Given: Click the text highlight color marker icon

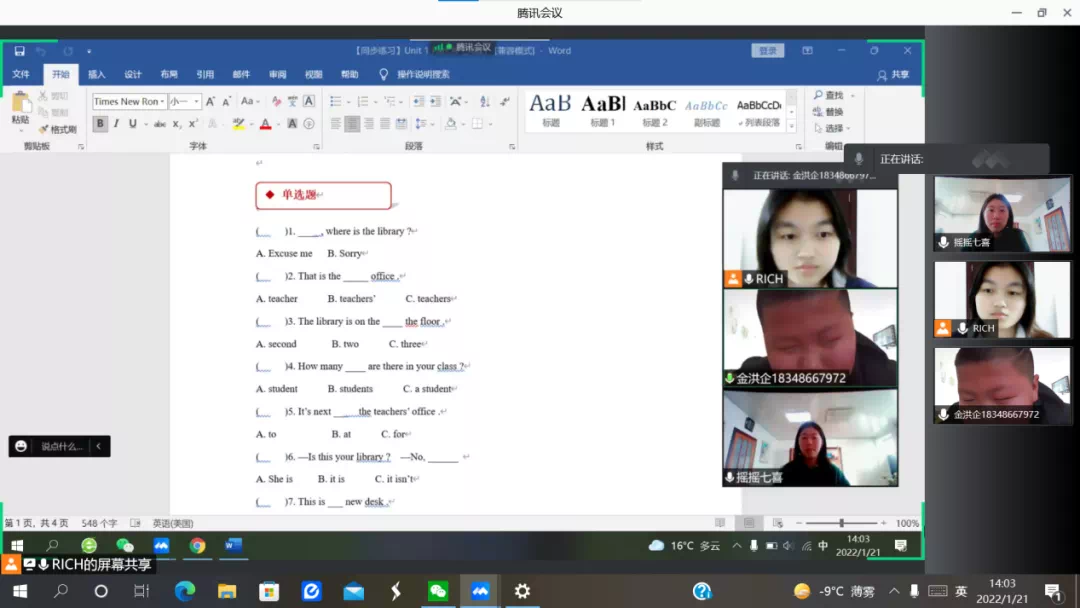Looking at the screenshot, I should click(x=238, y=124).
